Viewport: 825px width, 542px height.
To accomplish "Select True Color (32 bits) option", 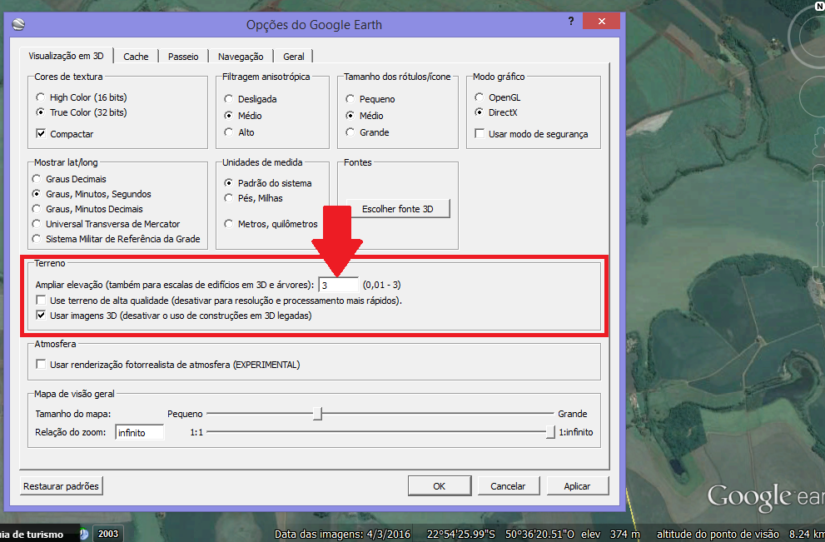I will (x=82, y=112).
